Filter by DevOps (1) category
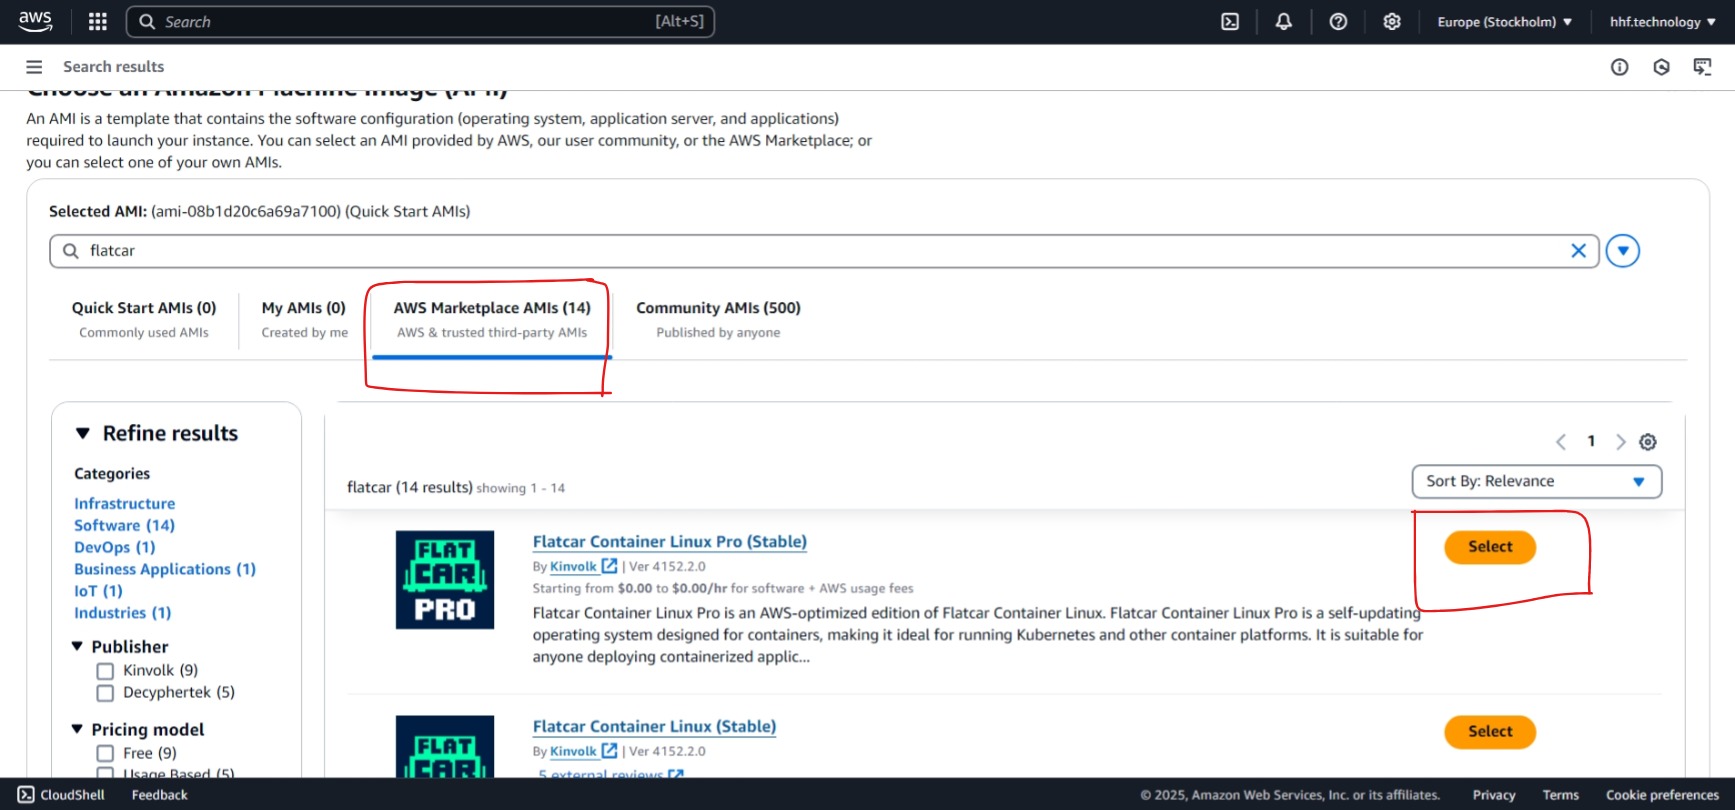Screen dimensions: 1735x810 point(114,547)
